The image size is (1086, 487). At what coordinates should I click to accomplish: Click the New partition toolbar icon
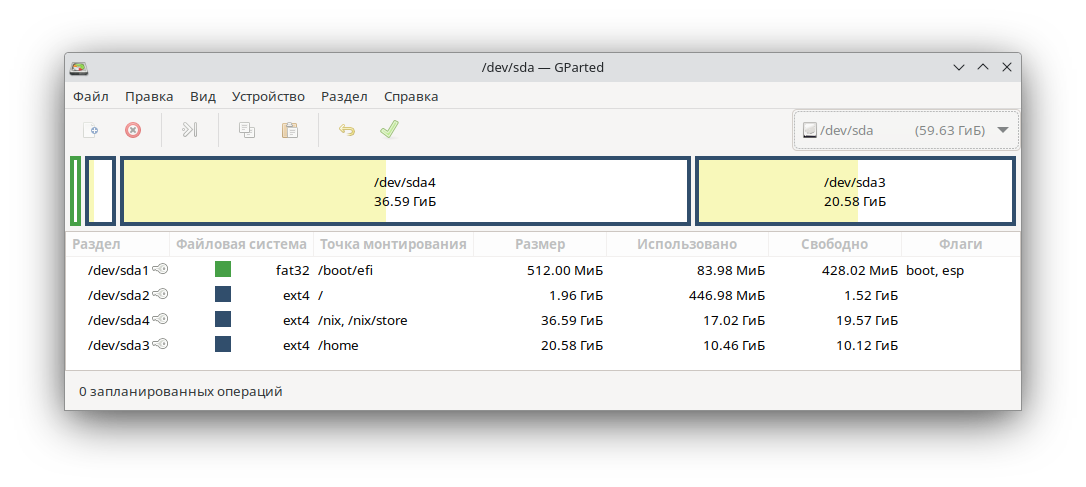(91, 130)
